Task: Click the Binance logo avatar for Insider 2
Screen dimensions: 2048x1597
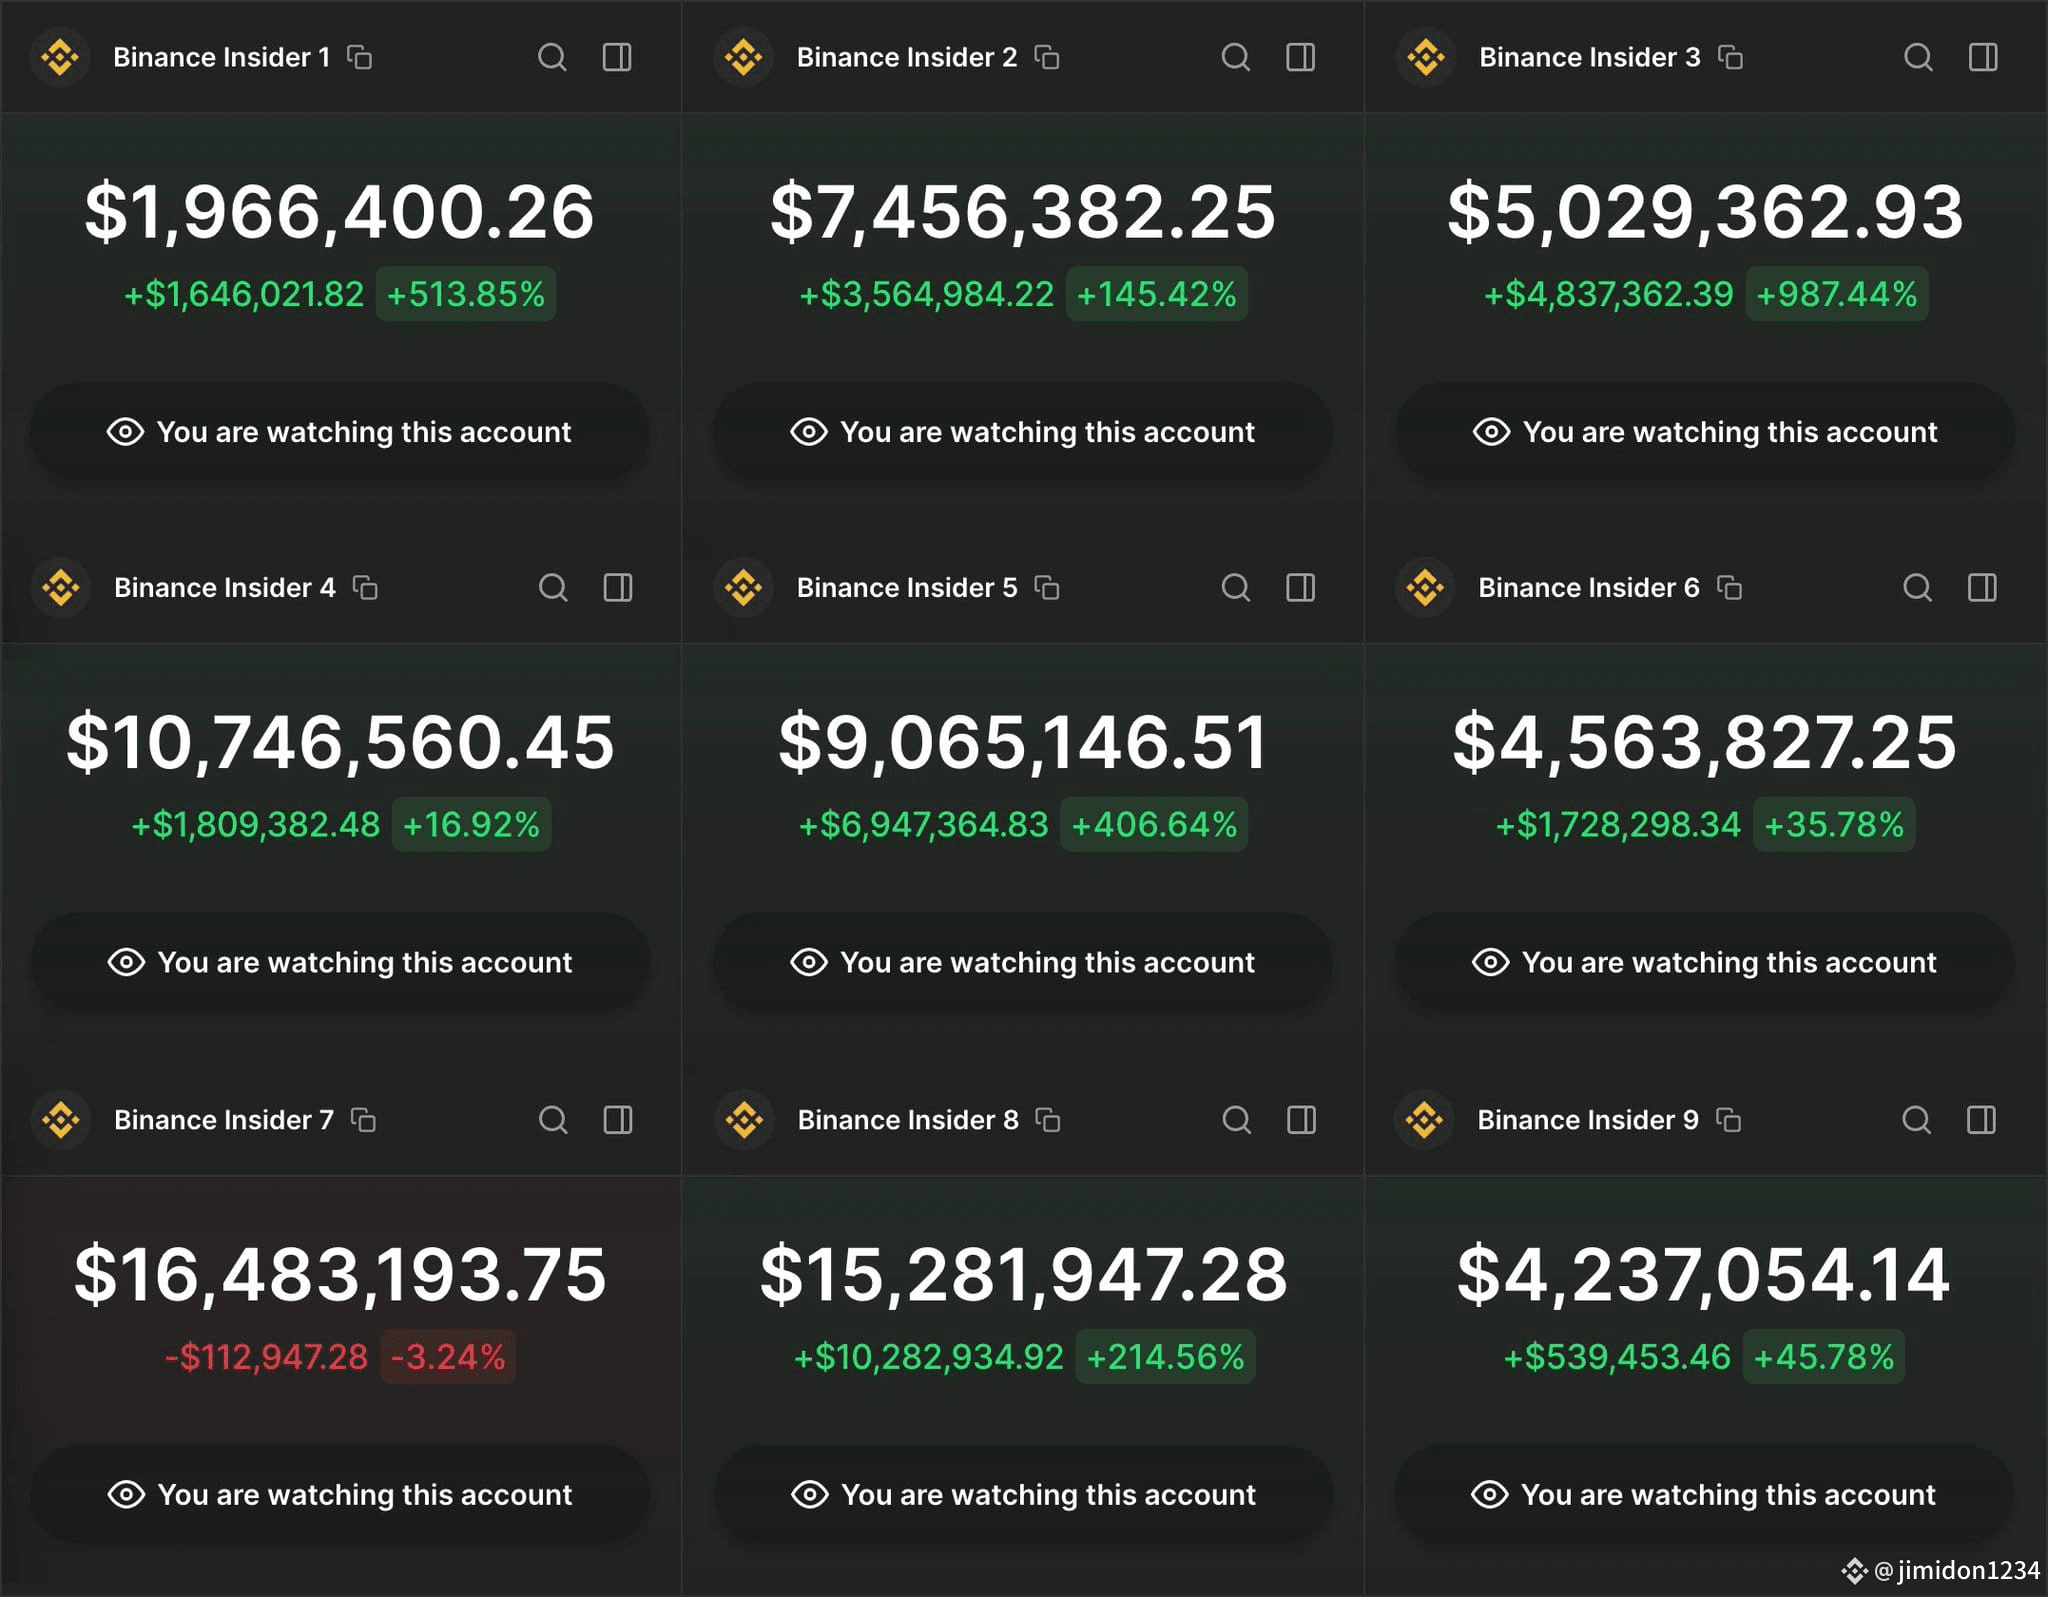Action: 743,58
